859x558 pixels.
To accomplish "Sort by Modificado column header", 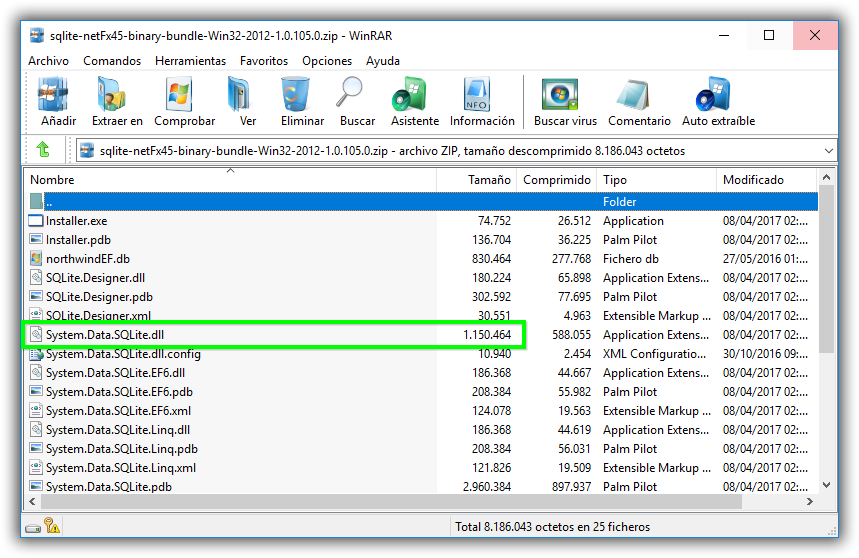I will pos(766,180).
